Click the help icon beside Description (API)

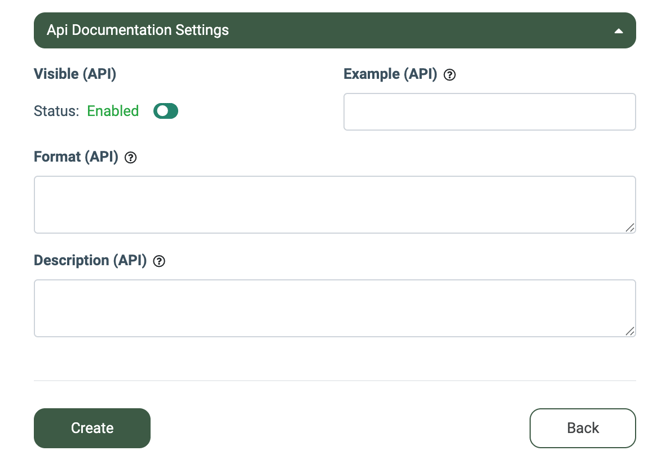[x=159, y=261]
